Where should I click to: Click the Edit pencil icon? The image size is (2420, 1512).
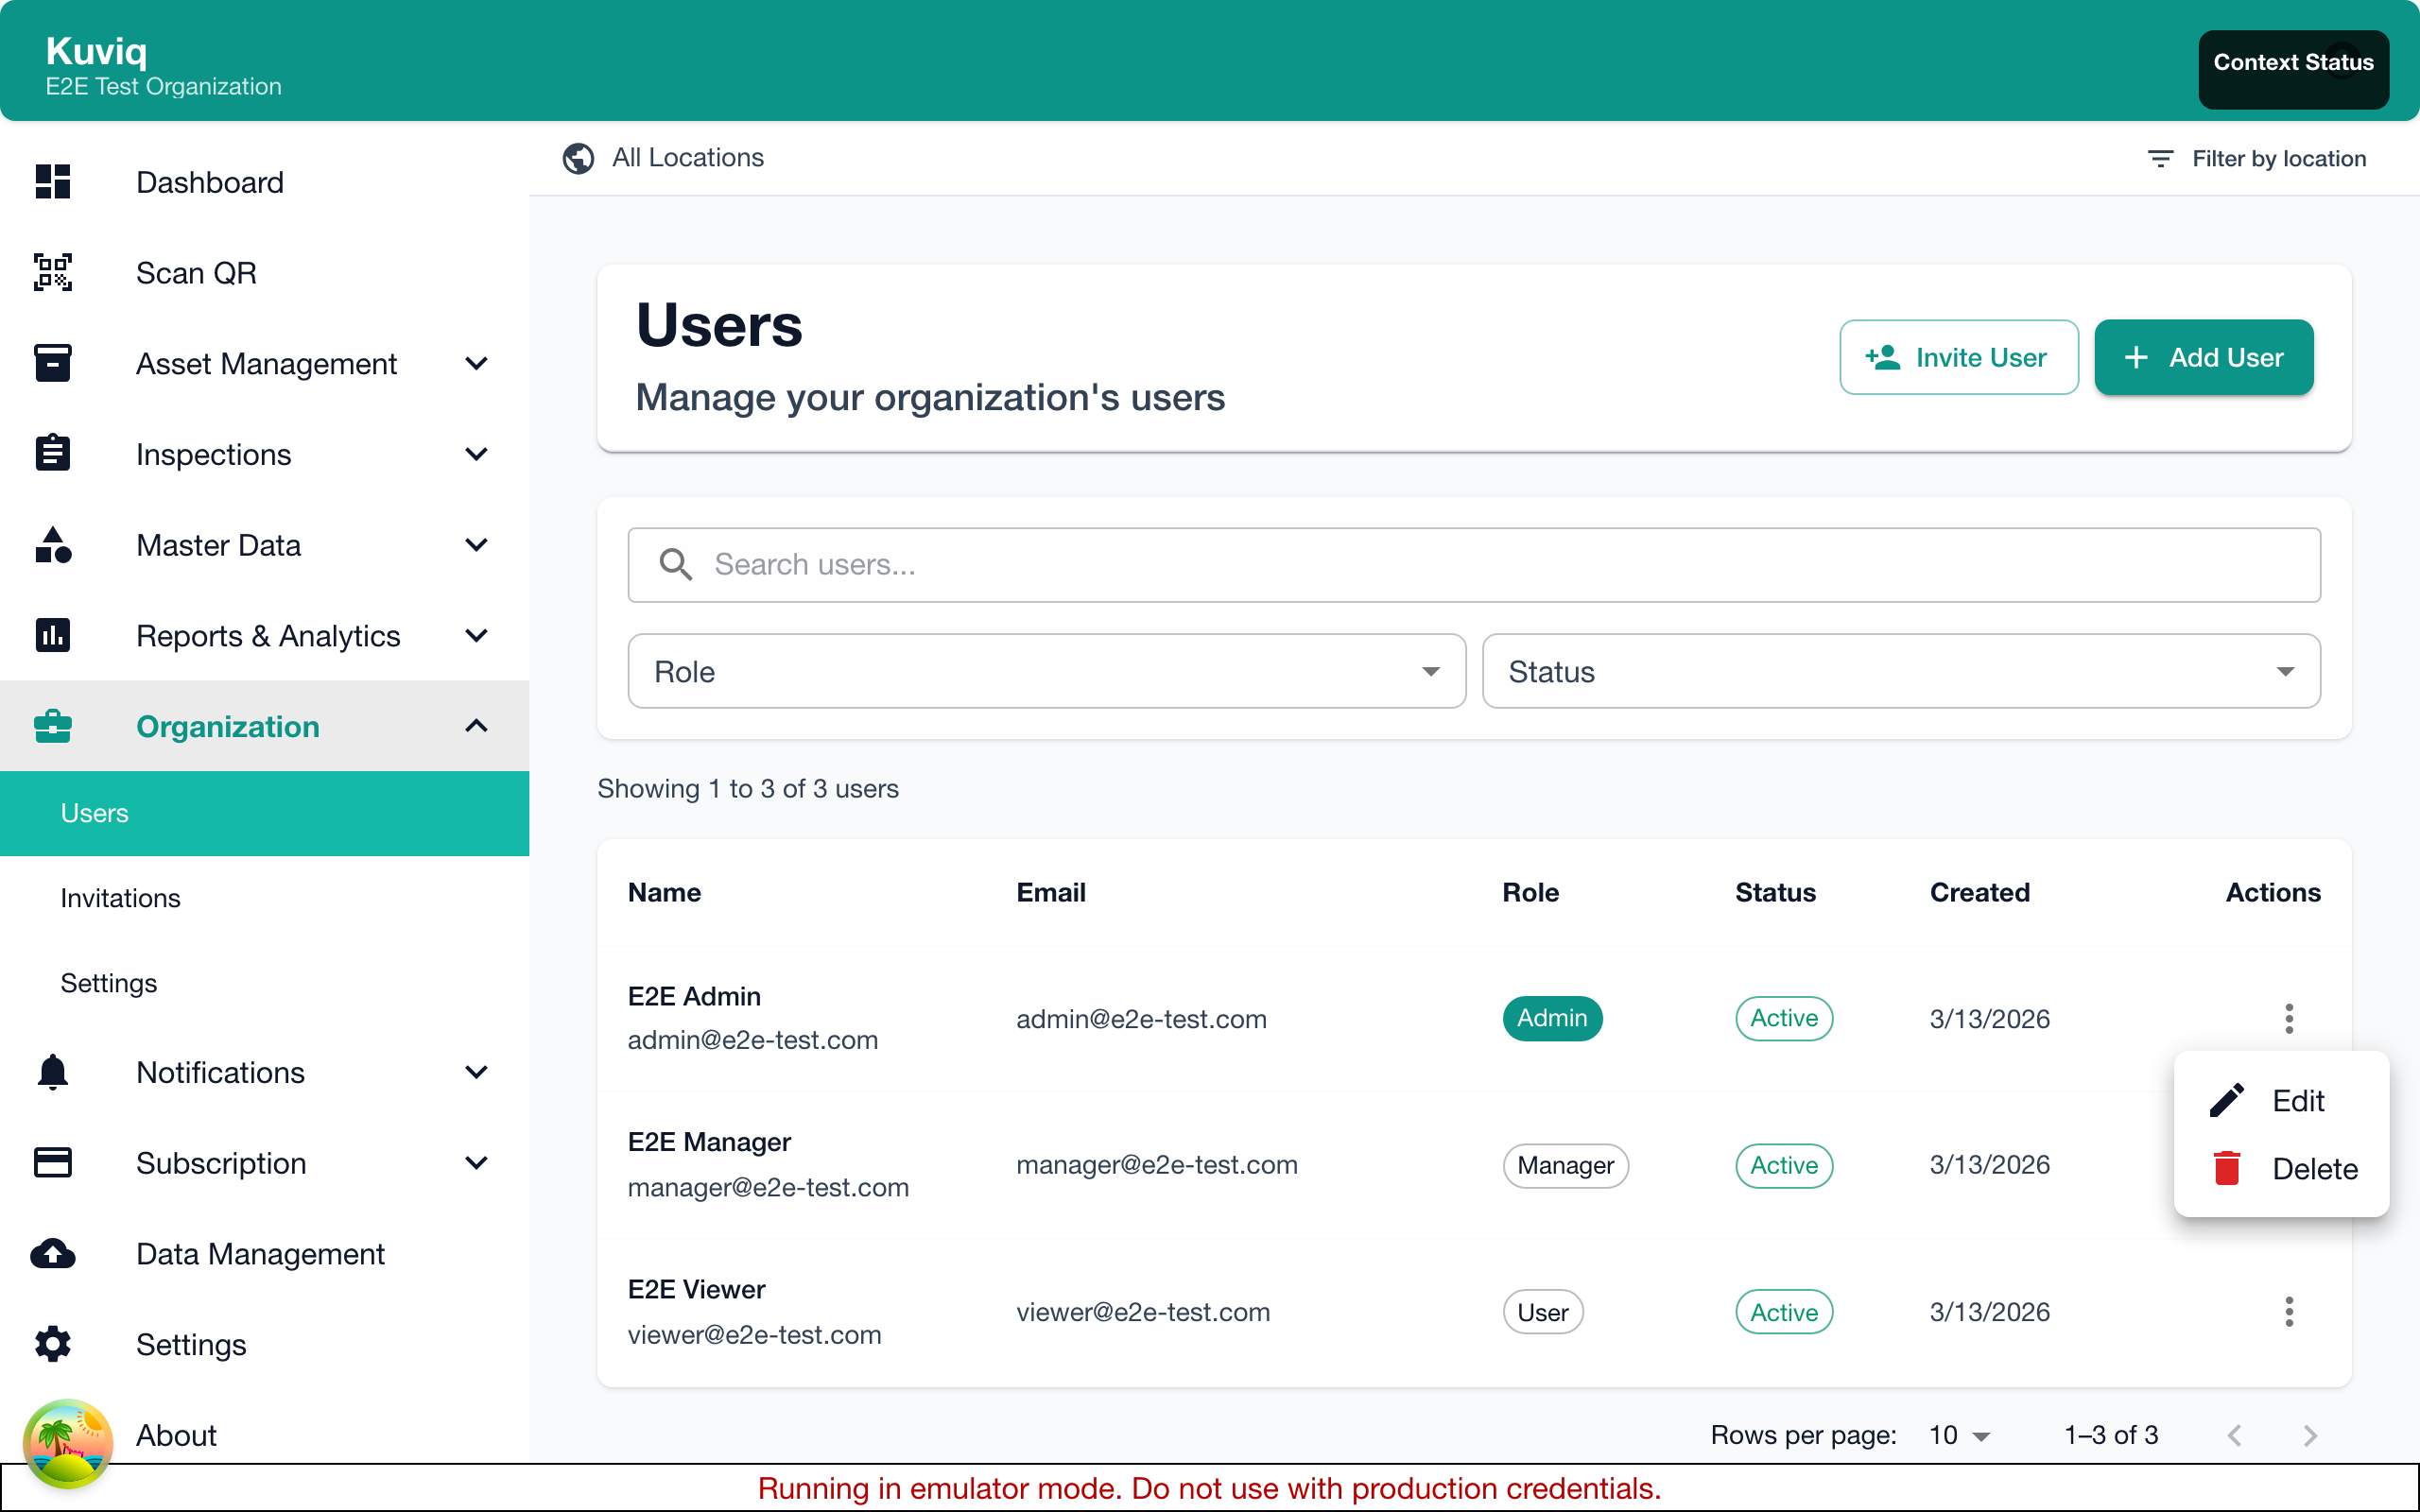pyautogui.click(x=2227, y=1100)
